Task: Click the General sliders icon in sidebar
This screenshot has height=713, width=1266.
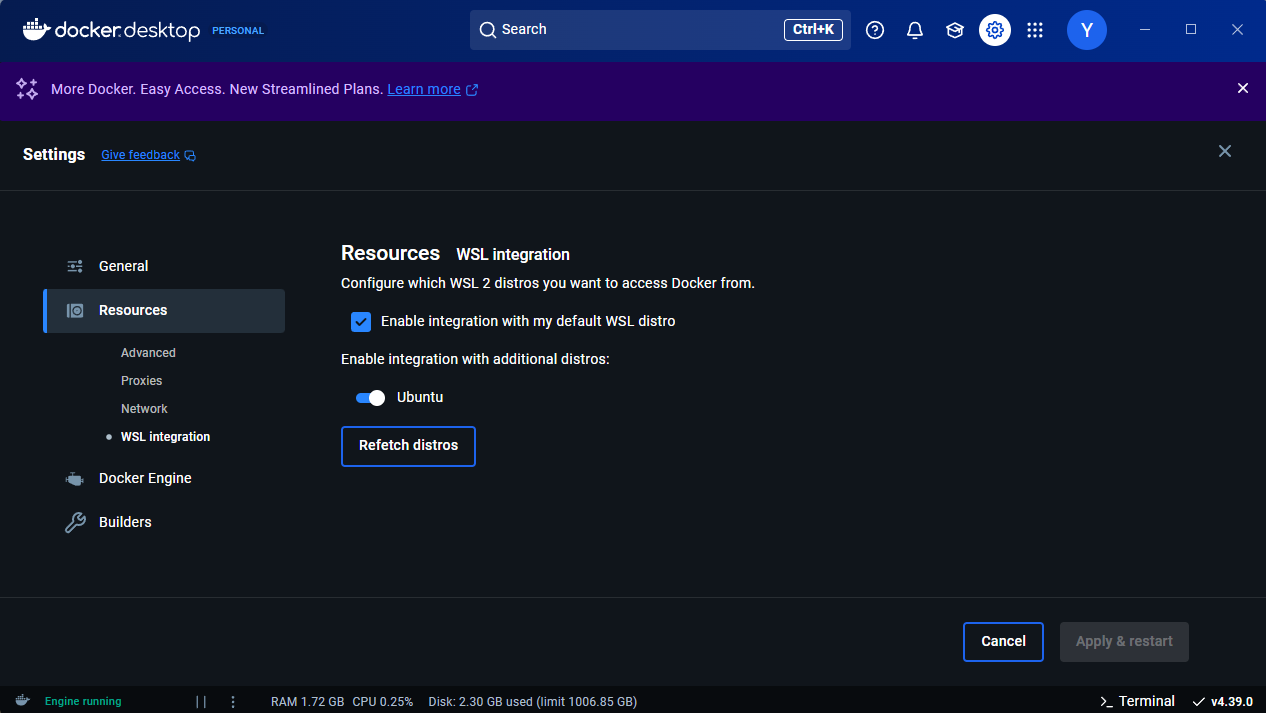Action: (75, 266)
